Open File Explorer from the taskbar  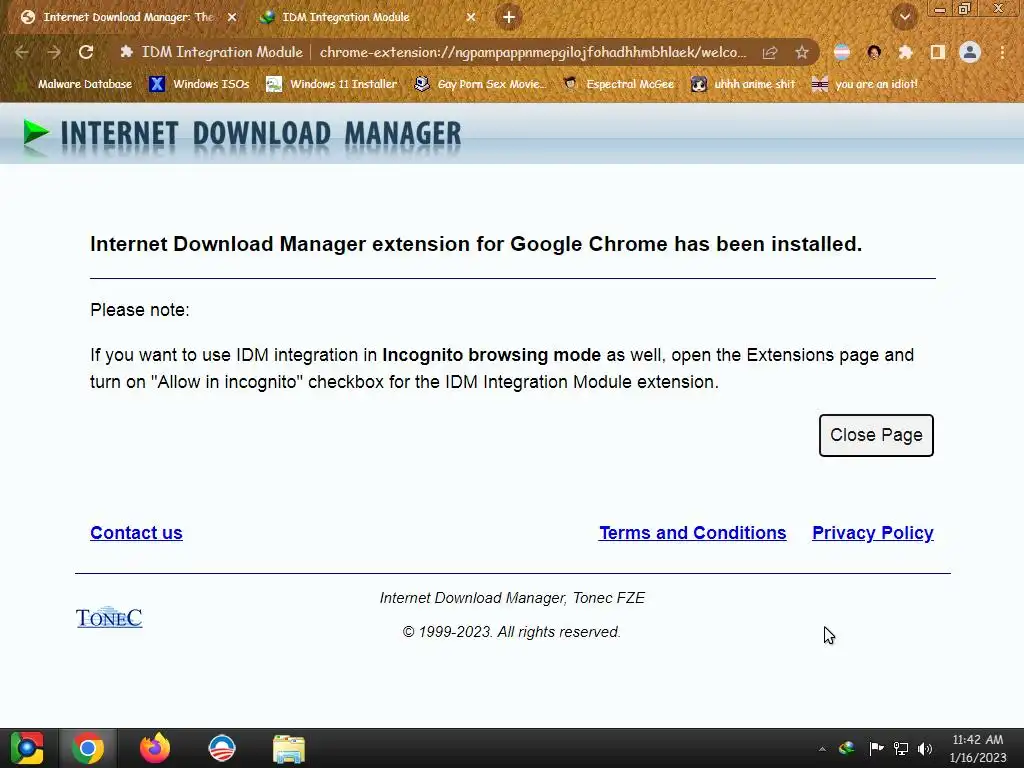pos(289,749)
